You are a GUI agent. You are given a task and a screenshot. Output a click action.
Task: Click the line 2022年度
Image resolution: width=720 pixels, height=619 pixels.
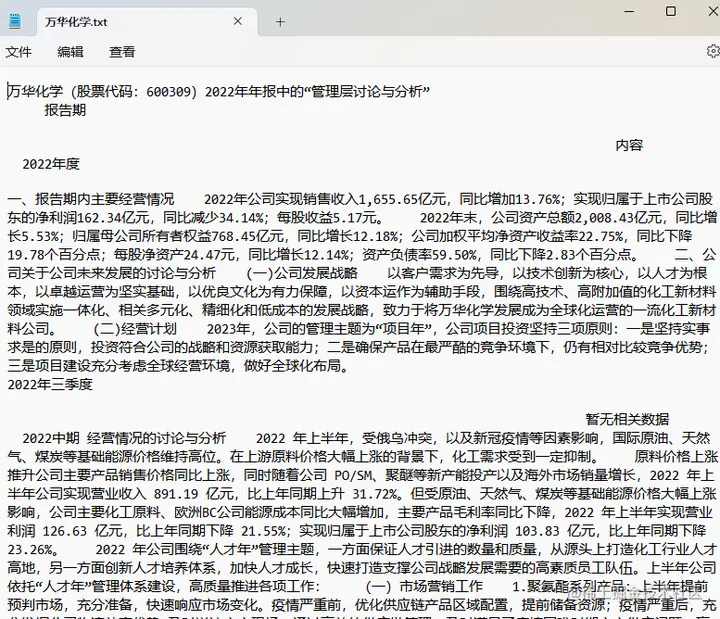pyautogui.click(x=51, y=164)
